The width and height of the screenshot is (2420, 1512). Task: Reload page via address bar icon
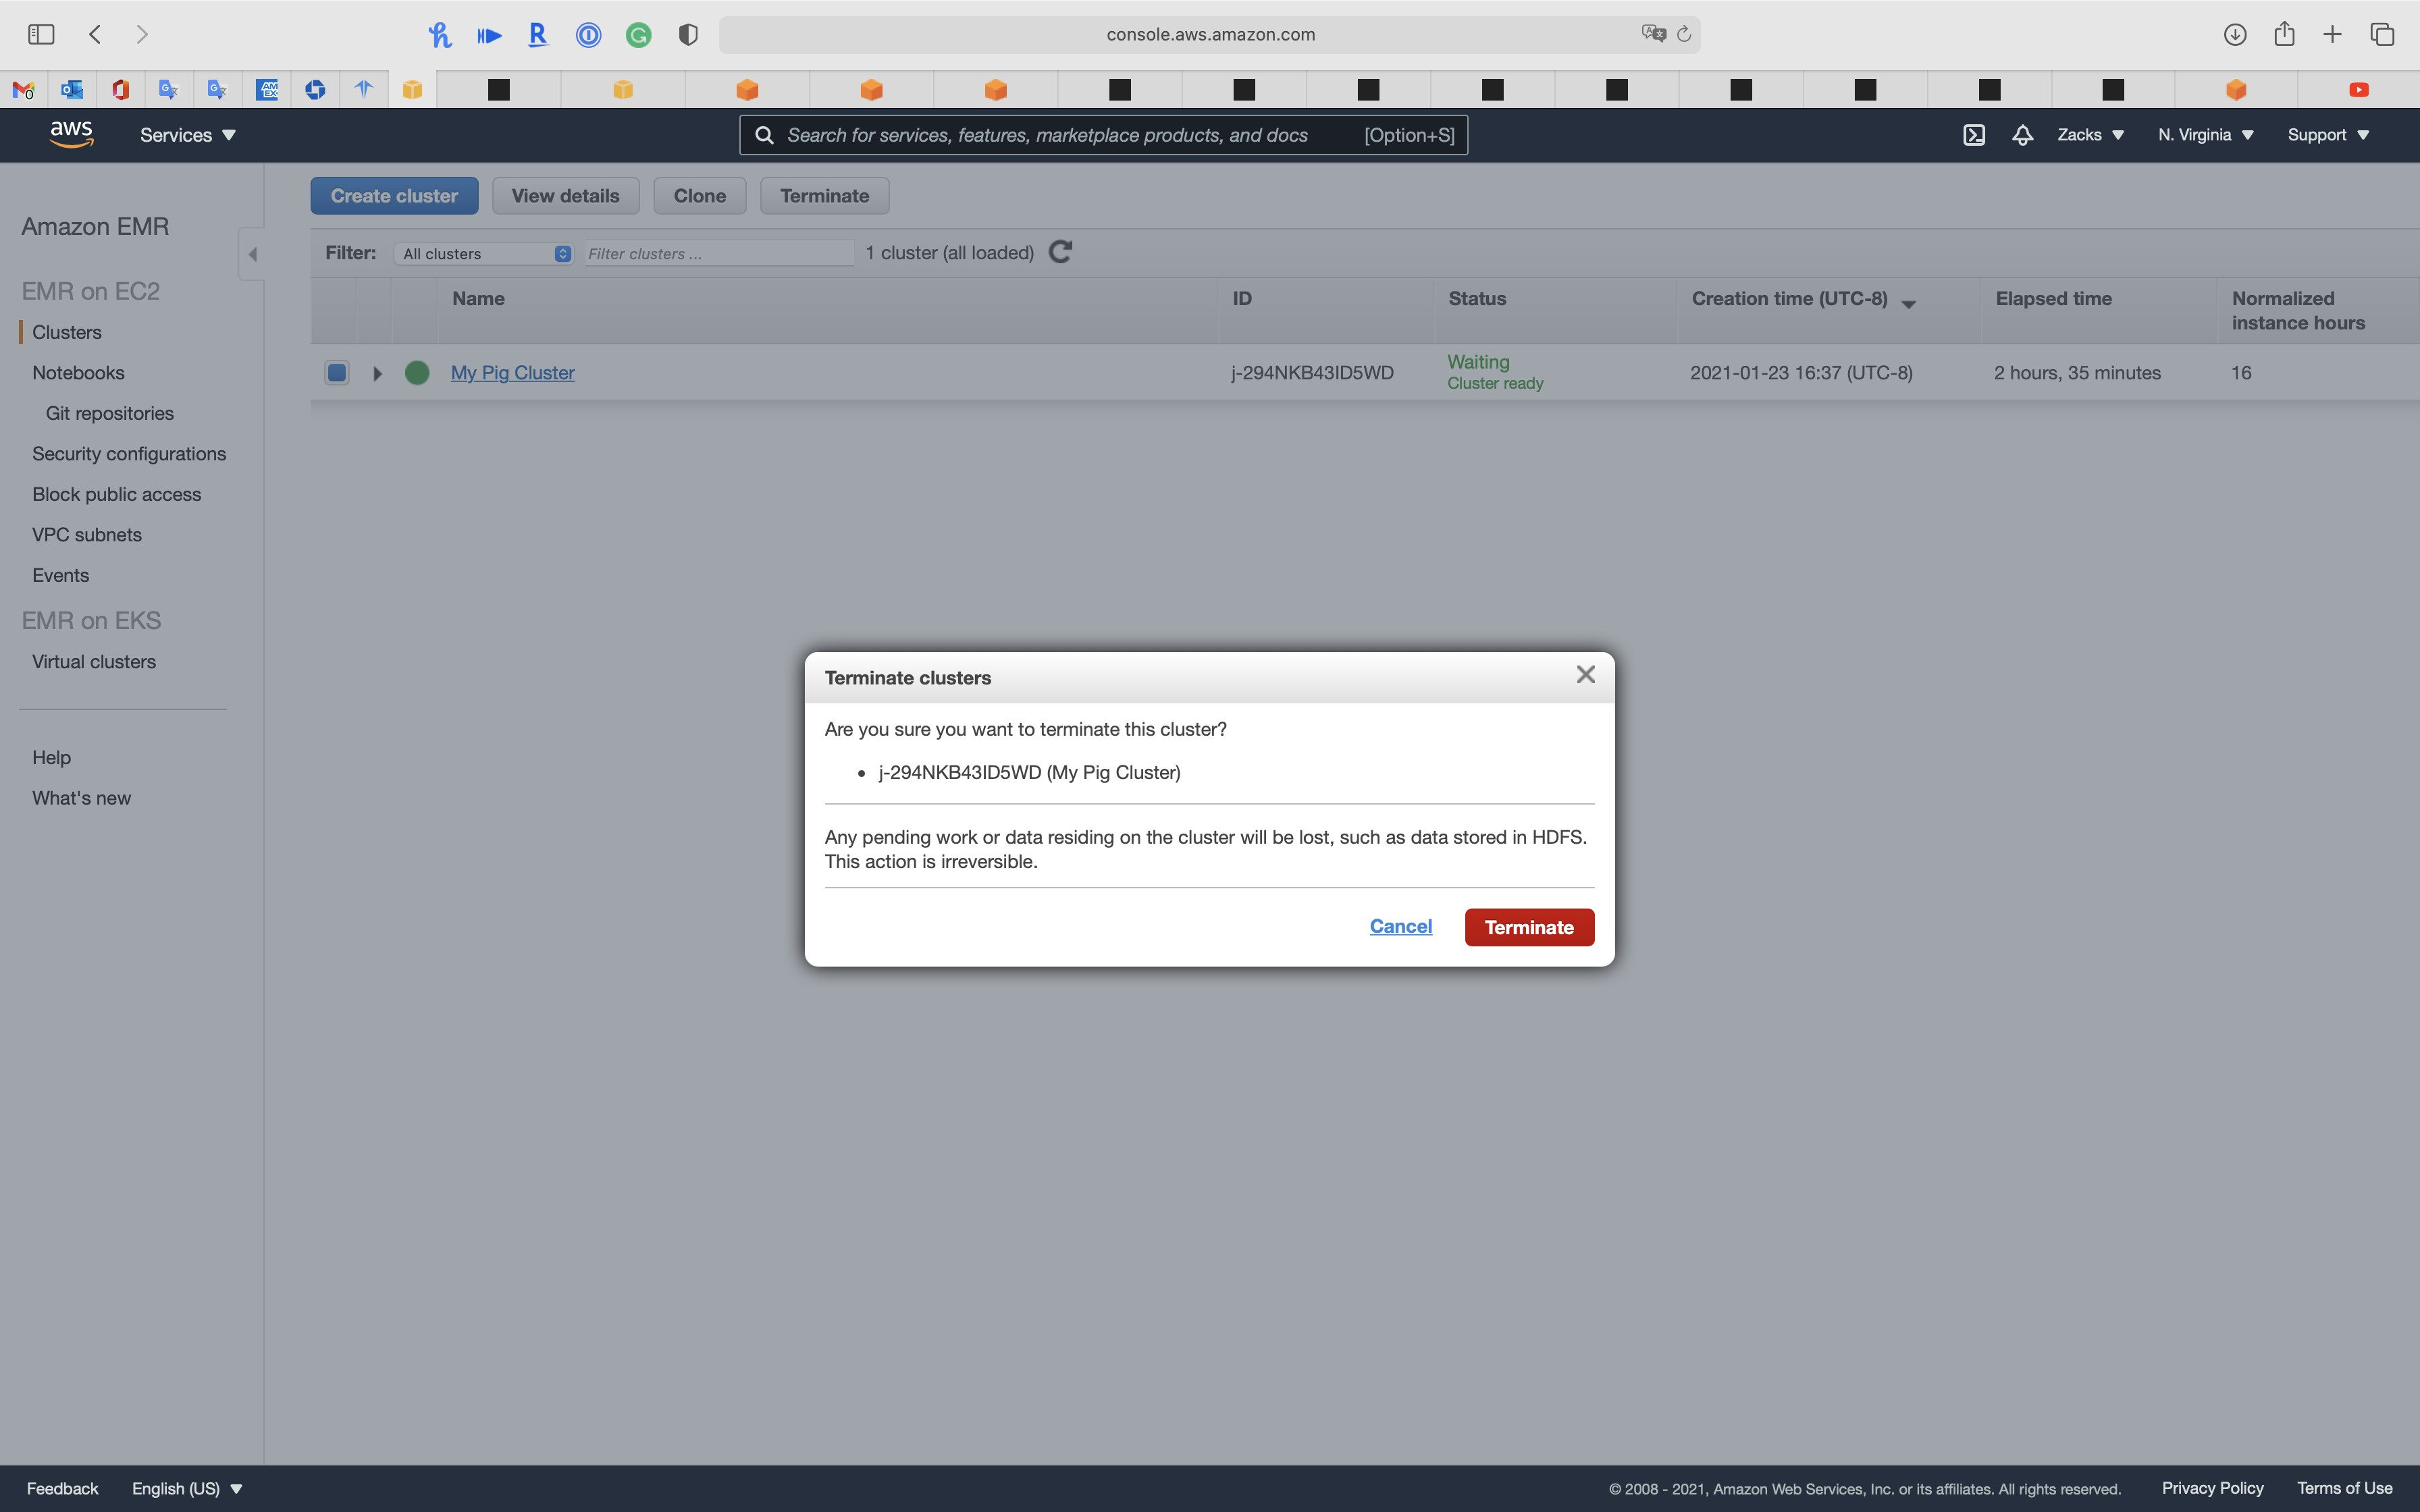pyautogui.click(x=1684, y=34)
